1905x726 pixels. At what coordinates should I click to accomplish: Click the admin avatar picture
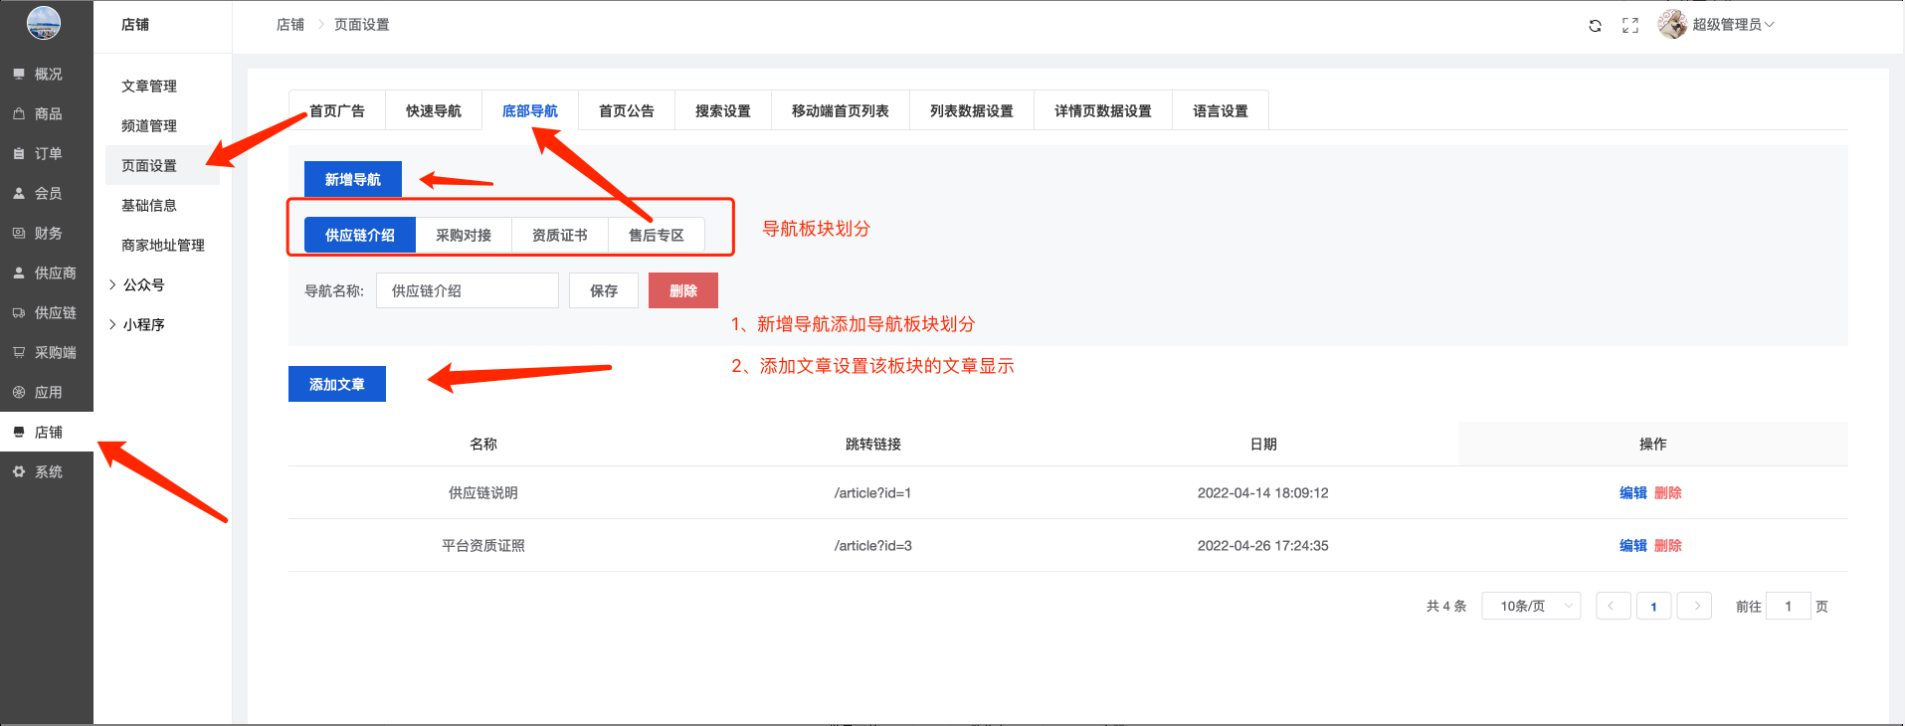[1672, 24]
